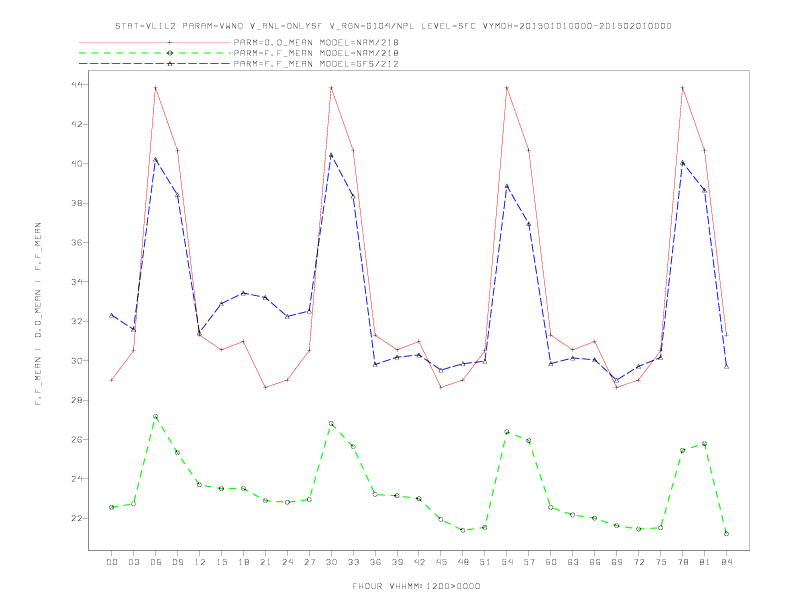Click x-axis tick label 00
Screen dimensions: 792x612
(x=112, y=562)
